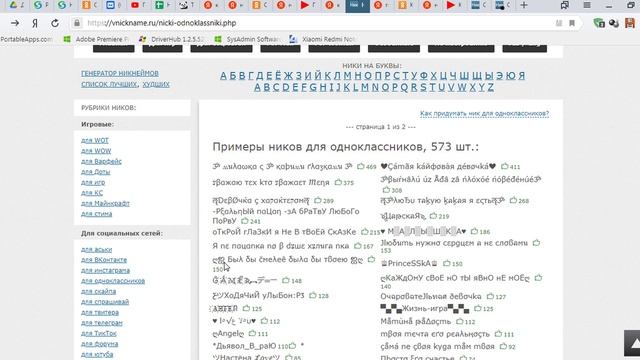
Task: Open sidebar link 'для аськи'
Action: pyautogui.click(x=96, y=249)
